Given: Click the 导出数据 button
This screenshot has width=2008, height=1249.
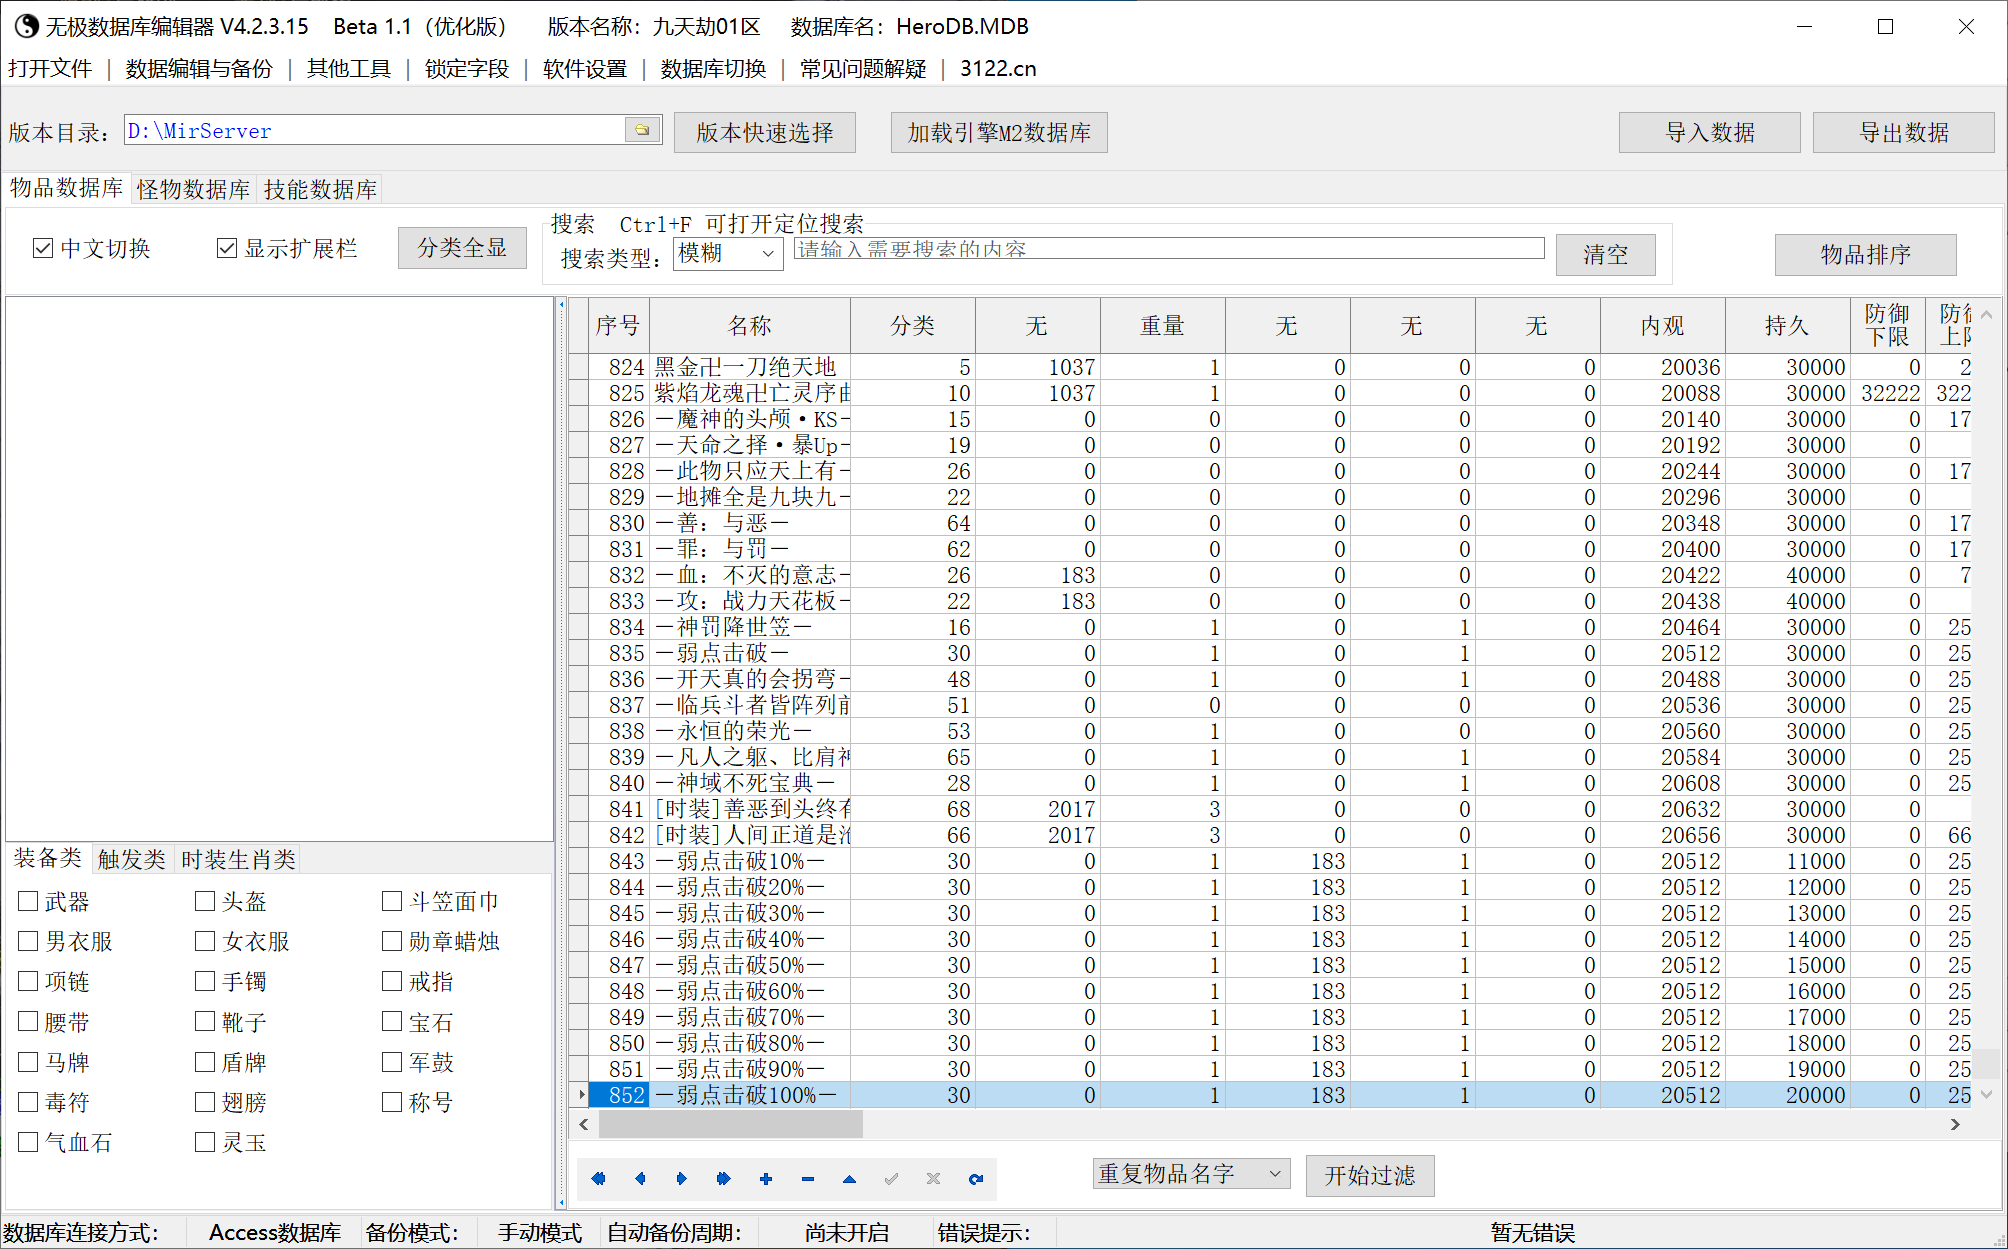Looking at the screenshot, I should pos(1903,132).
